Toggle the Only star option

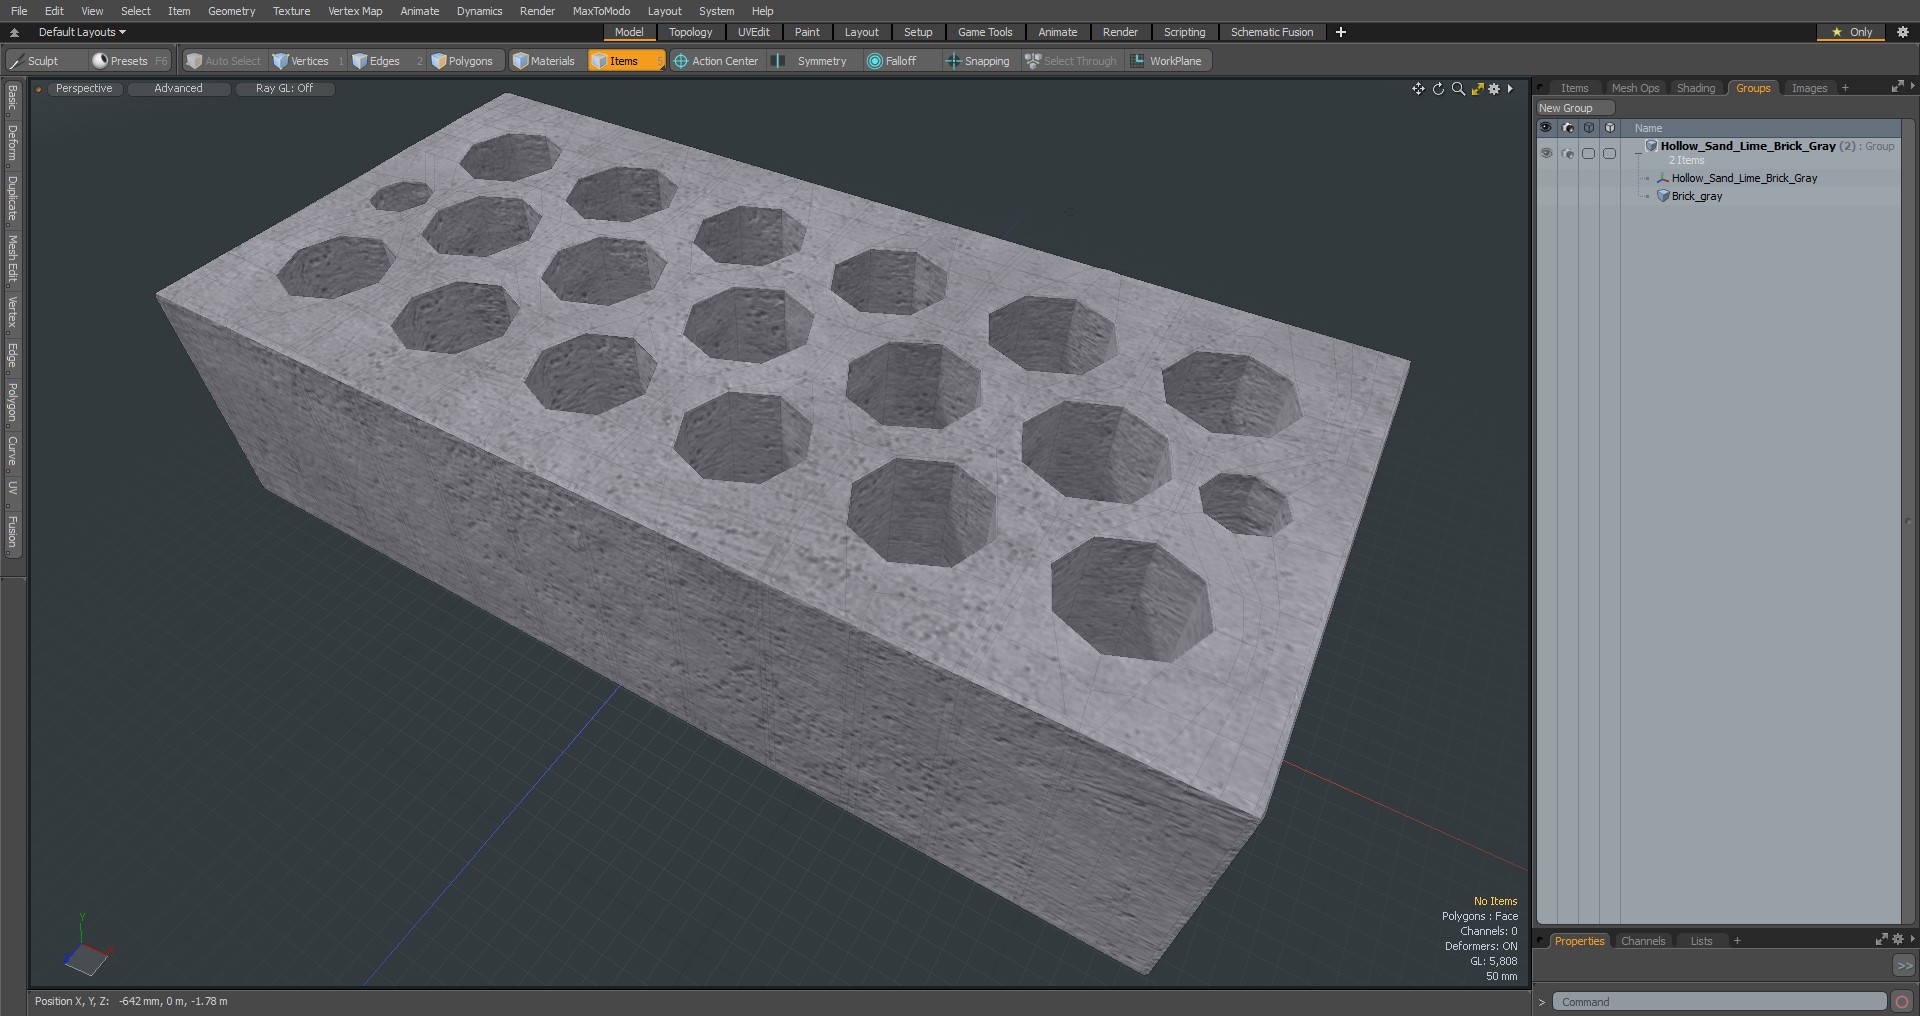tap(1851, 32)
